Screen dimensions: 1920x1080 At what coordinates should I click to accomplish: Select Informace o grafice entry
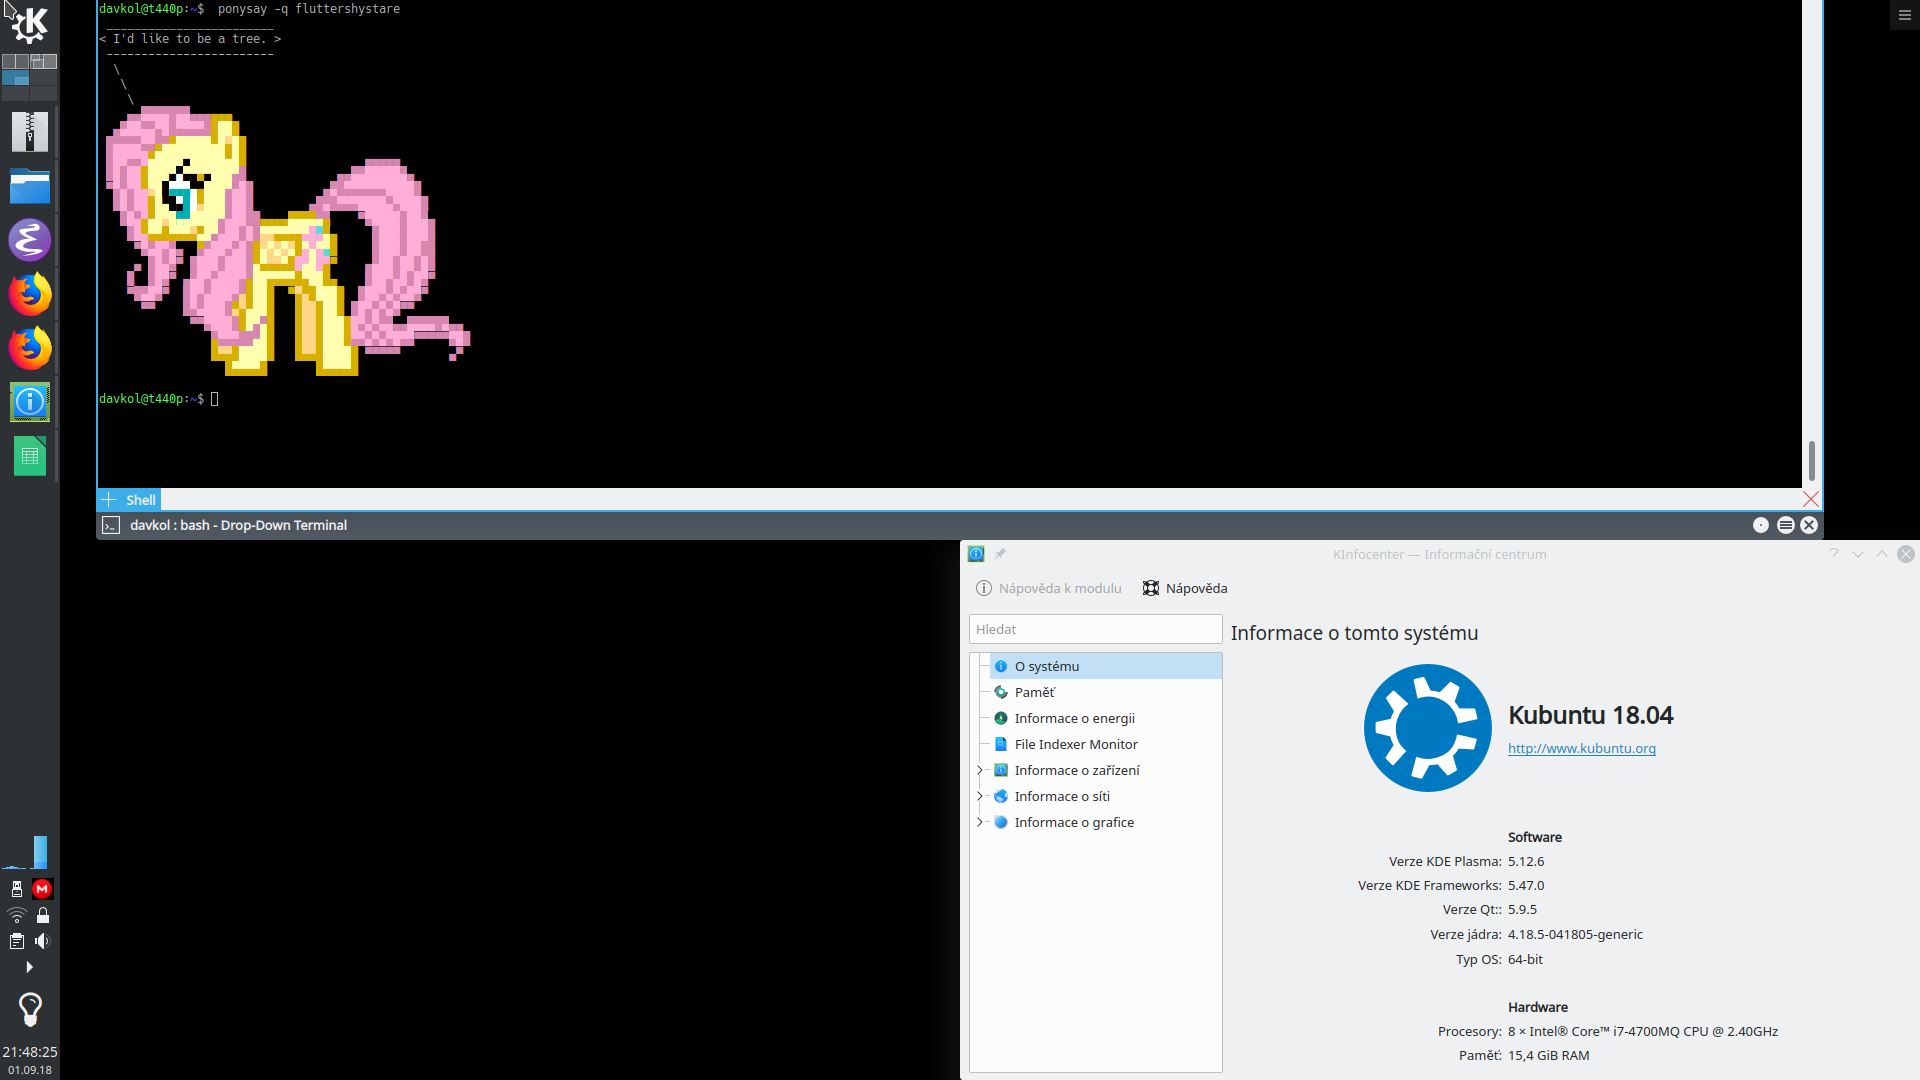coord(1106,822)
